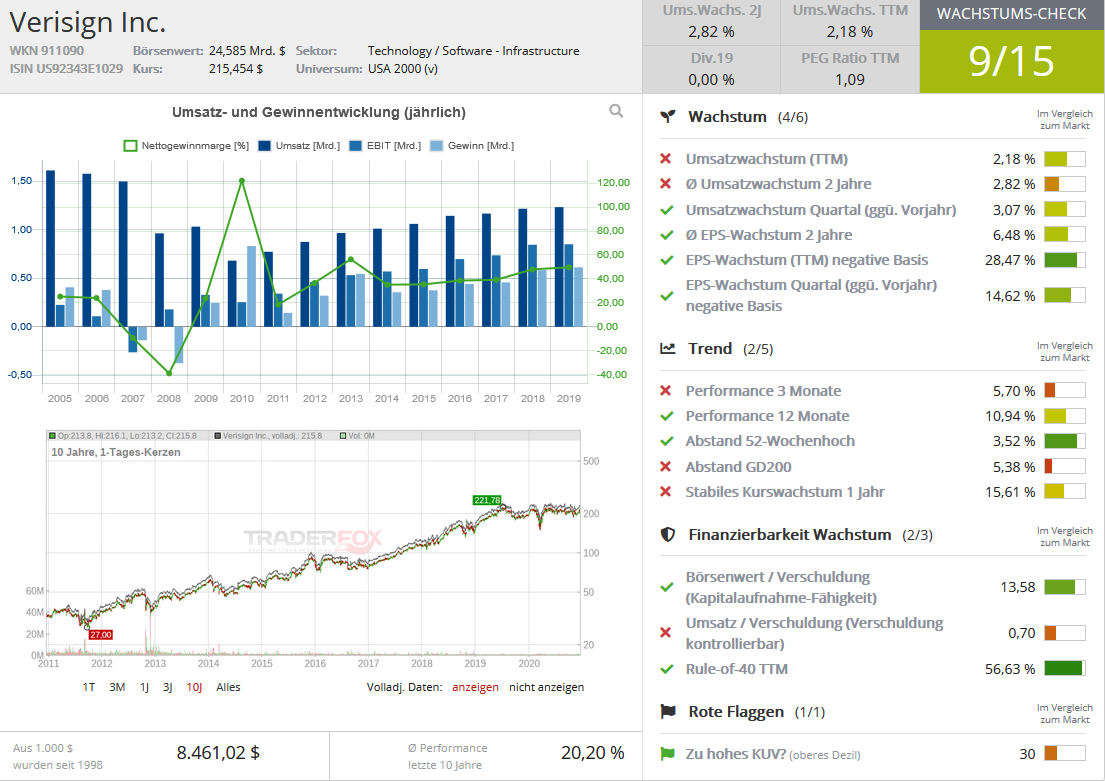Image resolution: width=1105 pixels, height=781 pixels.
Task: Toggle the Gewinn legend series
Action: pyautogui.click(x=471, y=146)
